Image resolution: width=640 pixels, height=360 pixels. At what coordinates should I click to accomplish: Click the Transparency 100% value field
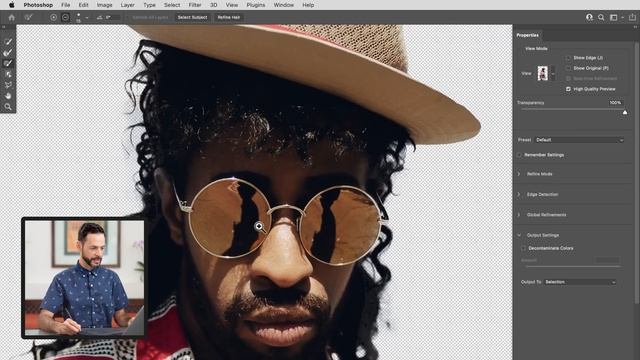click(616, 102)
